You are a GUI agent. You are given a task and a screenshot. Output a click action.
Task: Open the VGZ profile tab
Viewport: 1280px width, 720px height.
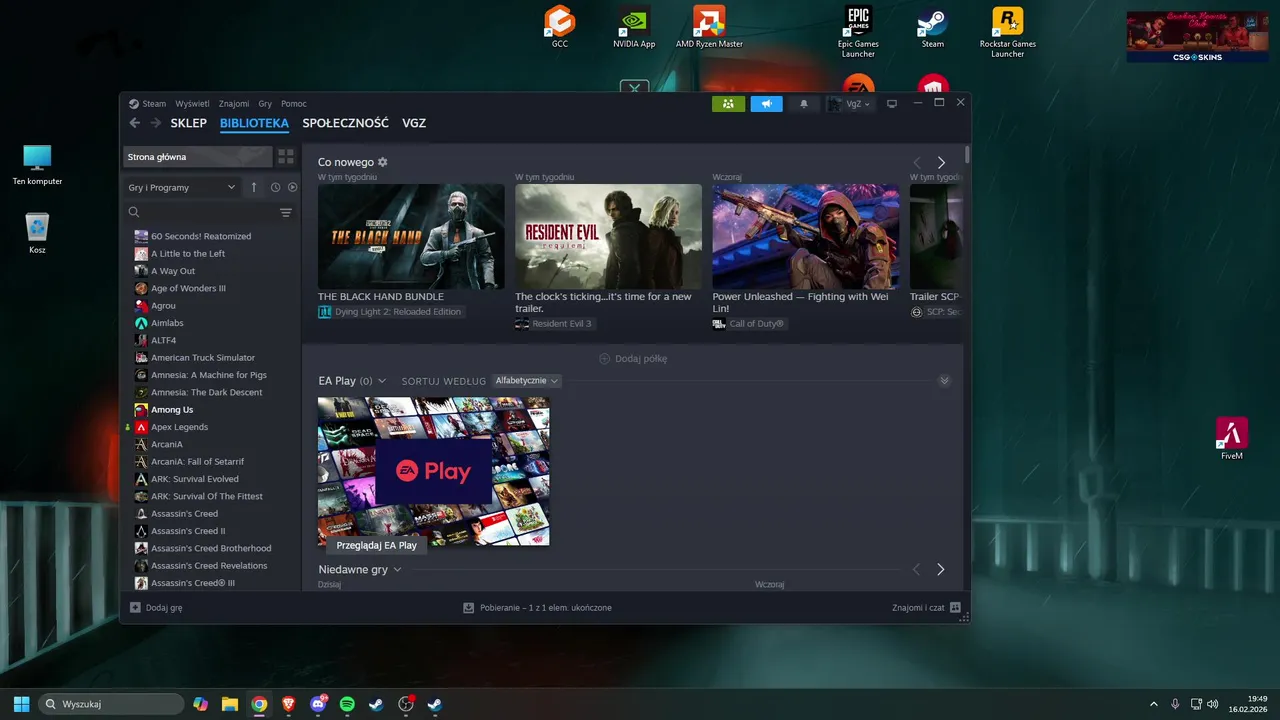click(414, 123)
